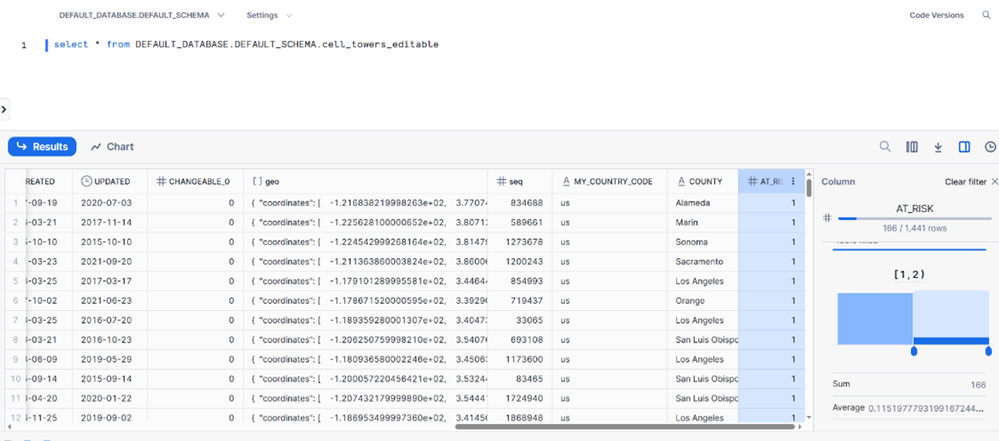Select the COUNTY column header
Image resolution: width=999 pixels, height=441 pixels.
703,181
